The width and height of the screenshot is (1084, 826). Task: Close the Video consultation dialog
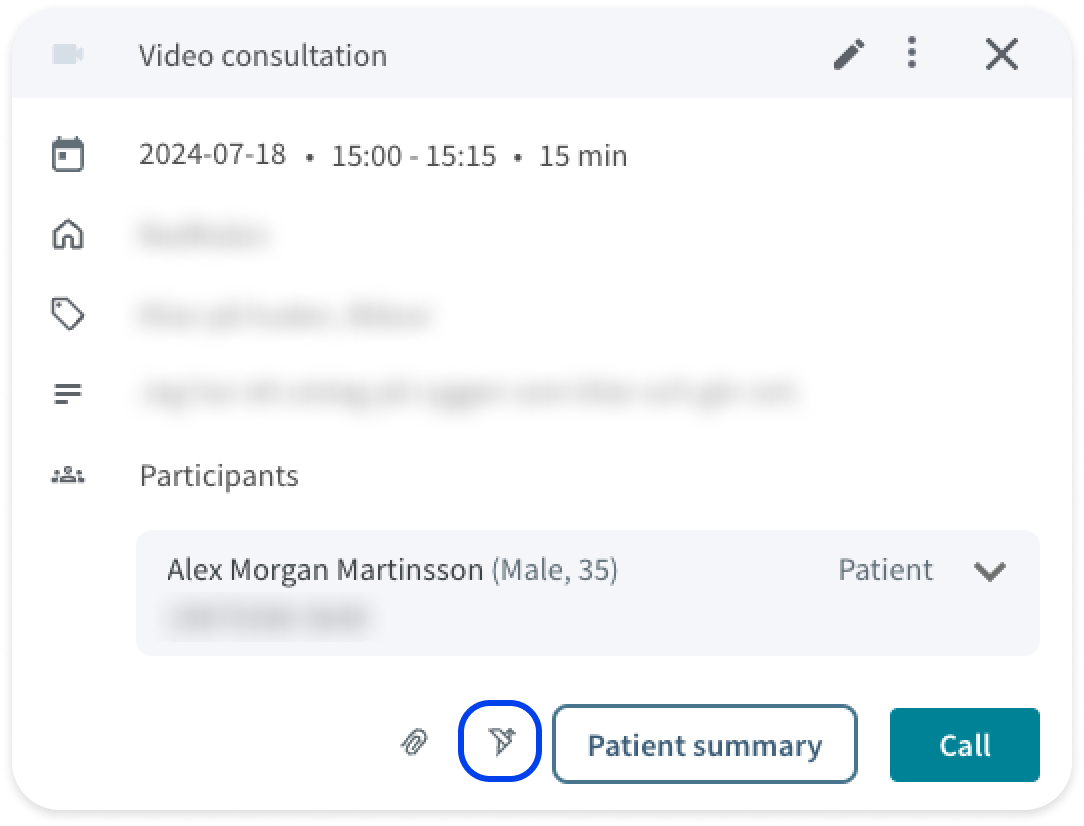pos(1001,54)
